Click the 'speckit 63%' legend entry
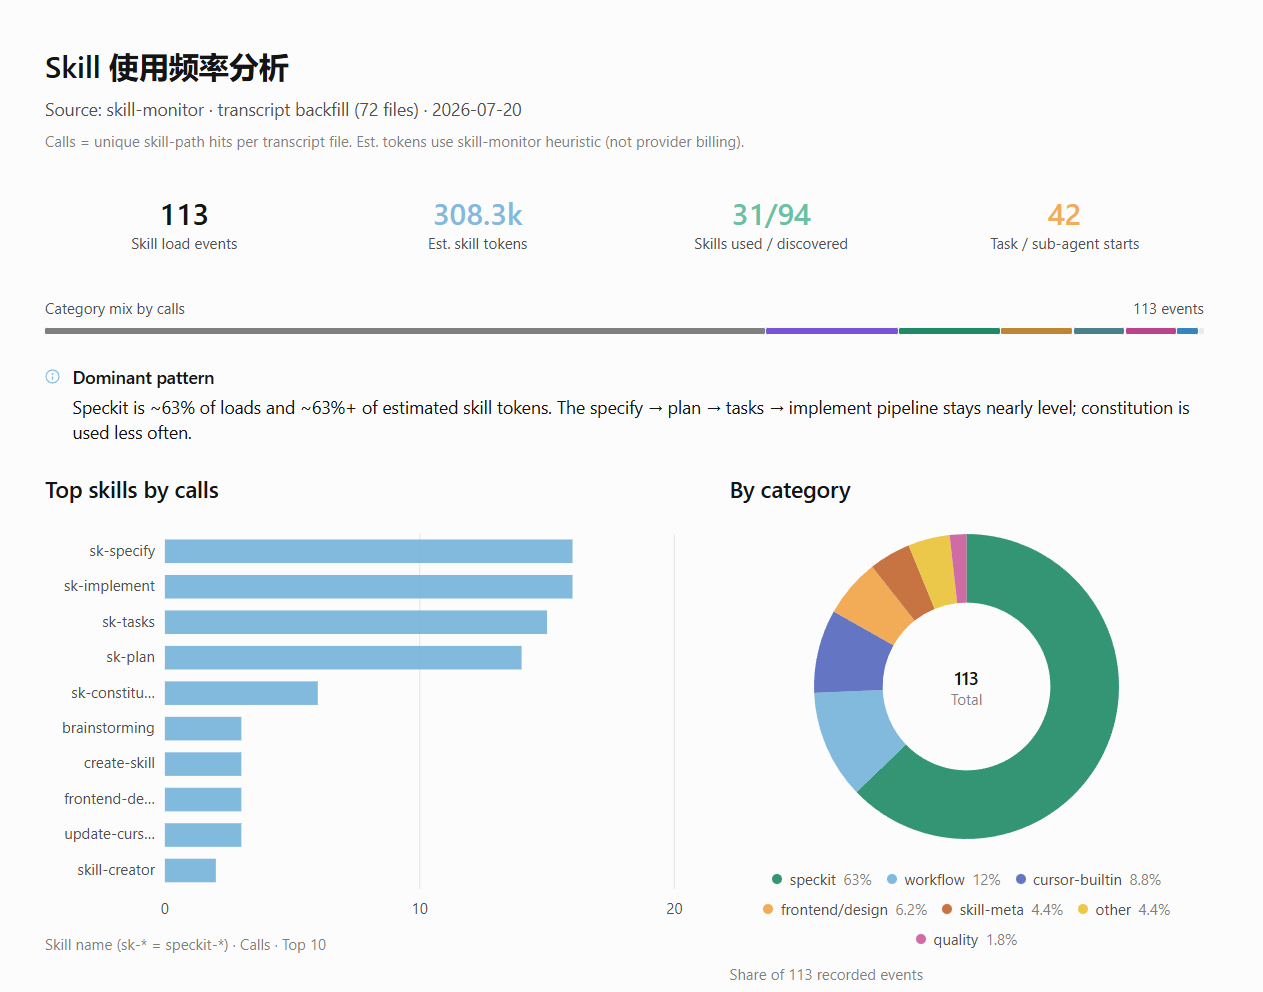Screen dimensions: 1263x992 point(822,880)
